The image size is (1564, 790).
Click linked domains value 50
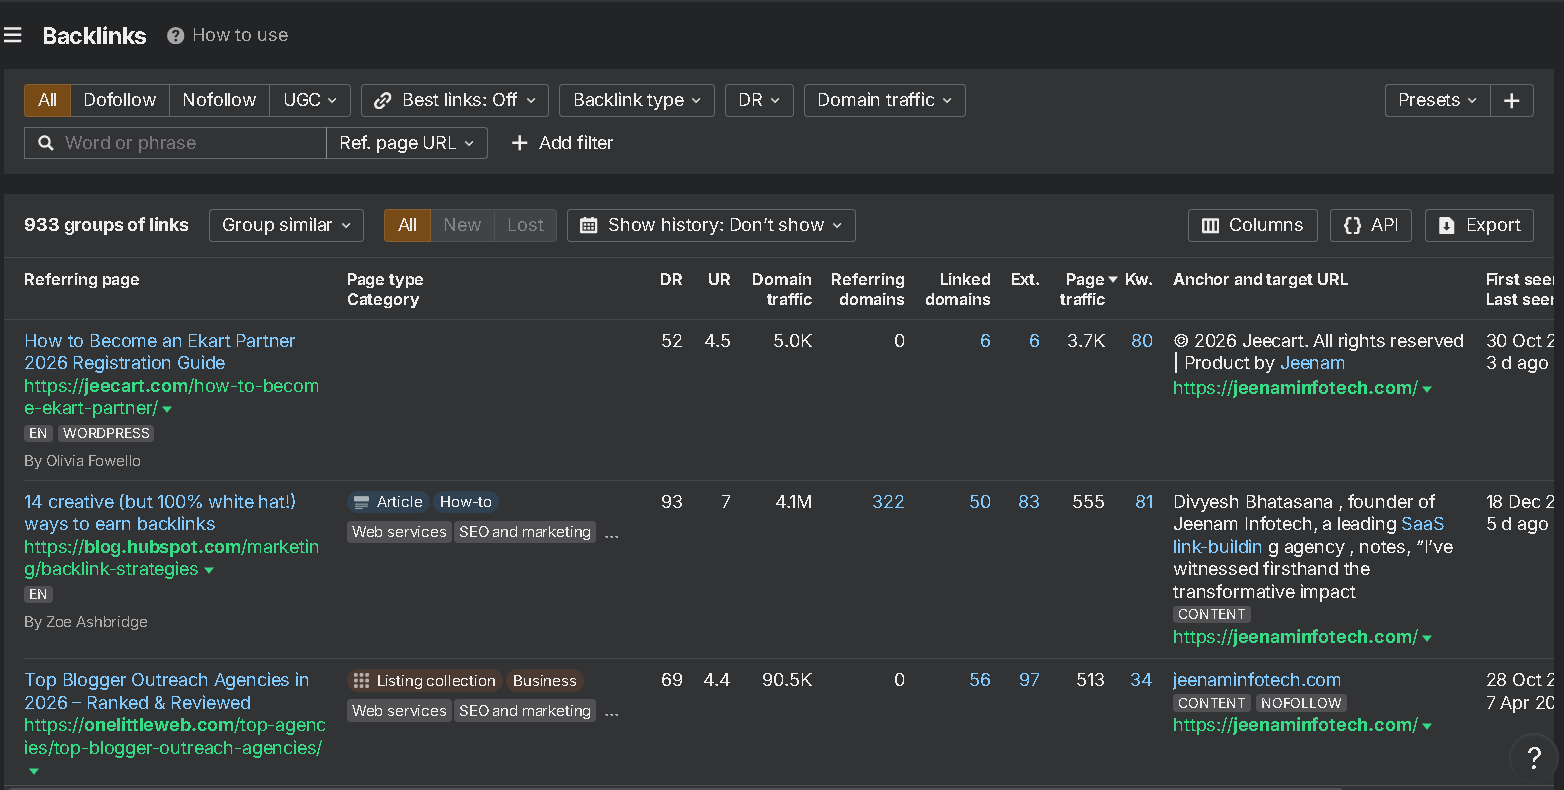coord(980,502)
